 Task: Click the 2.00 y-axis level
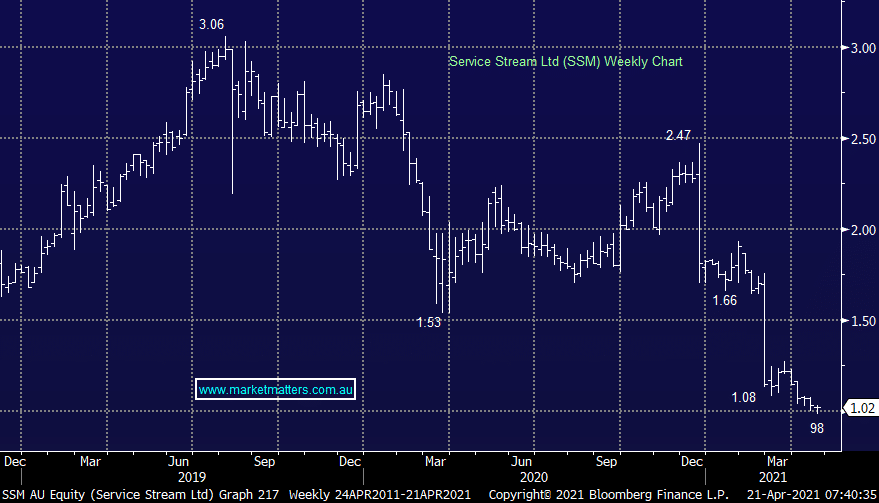click(859, 230)
